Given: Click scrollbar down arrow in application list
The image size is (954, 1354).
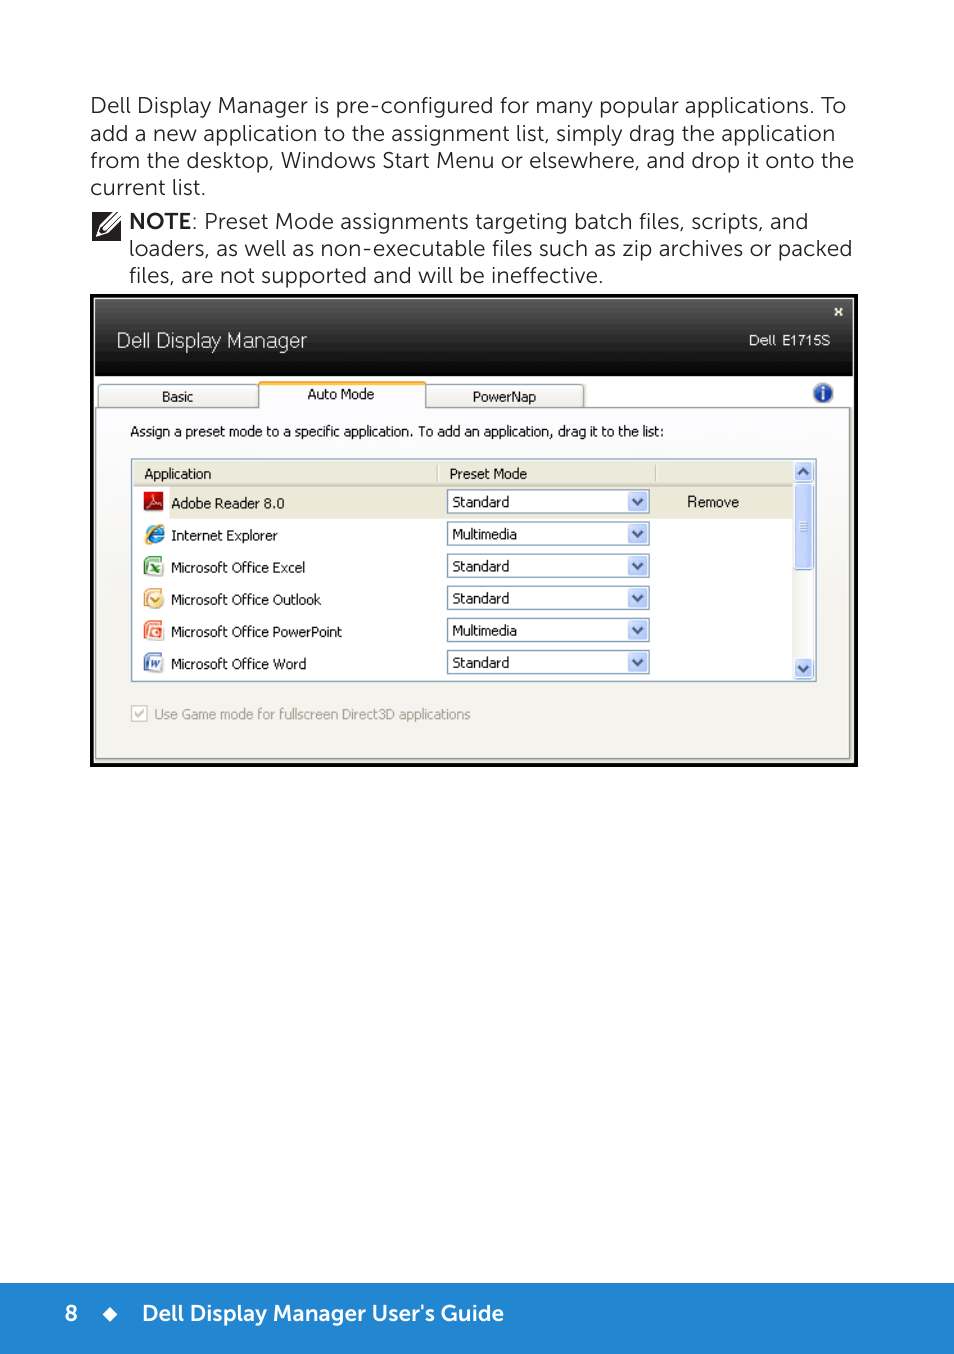Looking at the screenshot, I should tap(803, 669).
